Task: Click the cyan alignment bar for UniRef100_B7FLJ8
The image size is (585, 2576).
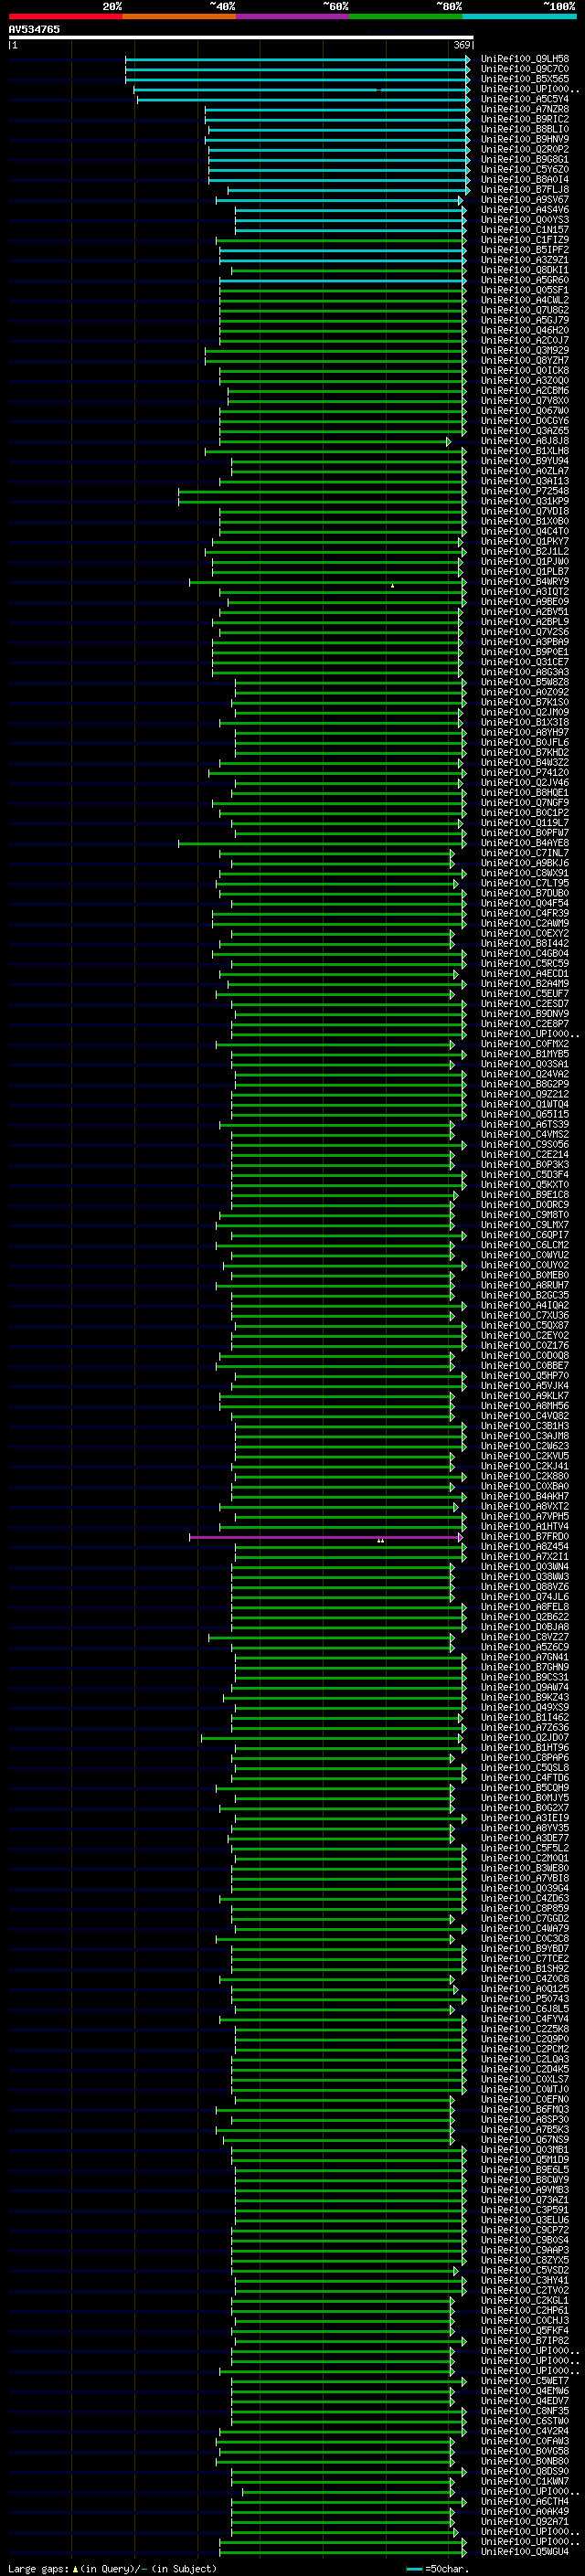Action: point(348,190)
